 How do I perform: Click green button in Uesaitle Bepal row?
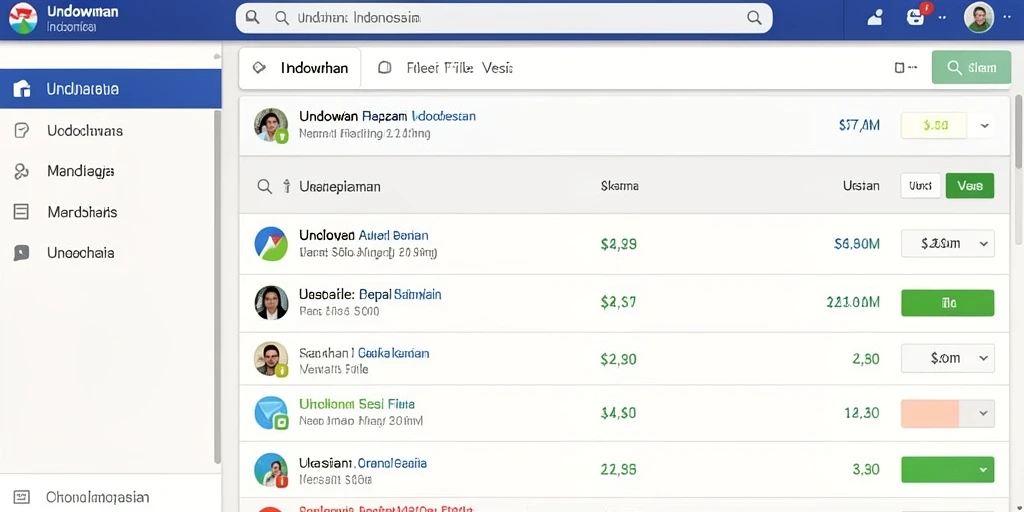[x=948, y=303]
